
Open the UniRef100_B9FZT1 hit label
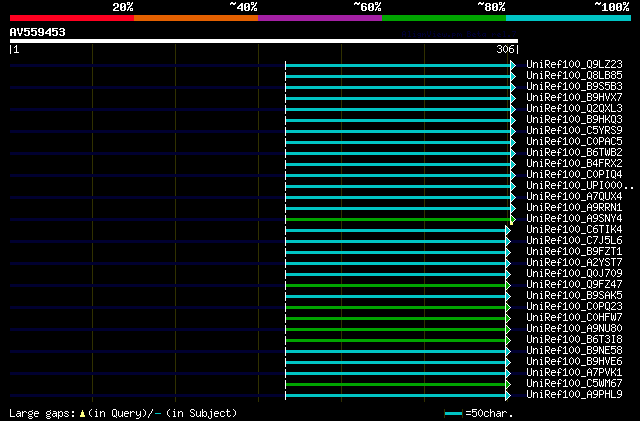click(574, 252)
